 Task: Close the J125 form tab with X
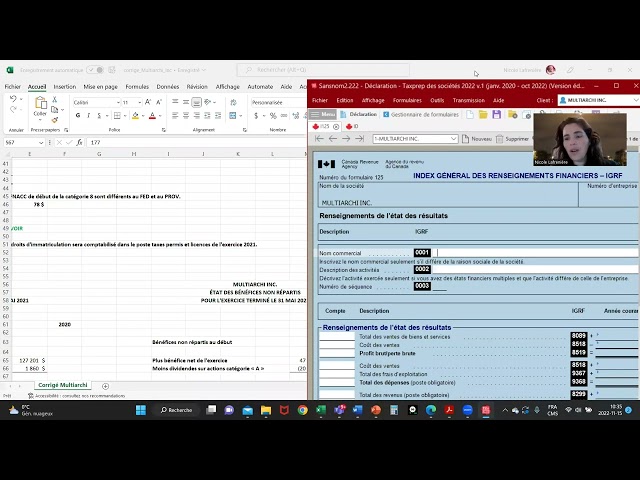point(336,127)
